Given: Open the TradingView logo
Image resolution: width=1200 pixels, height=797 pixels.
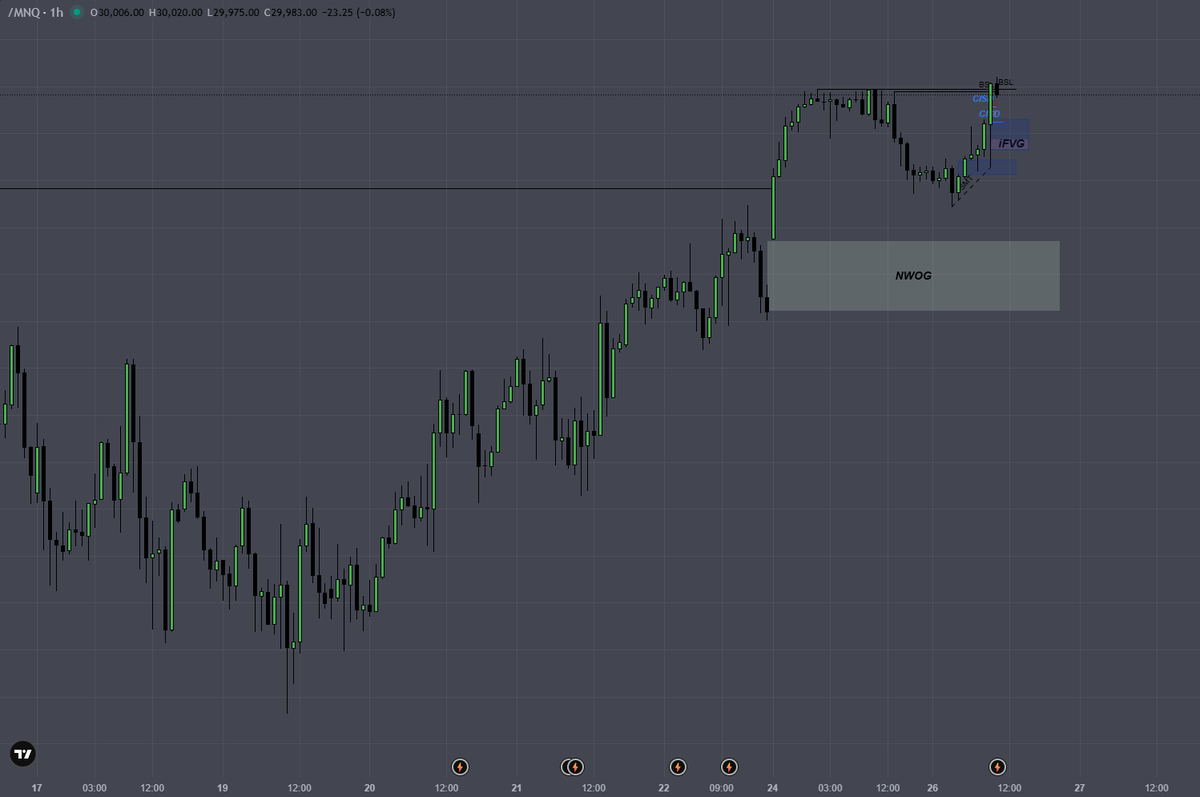Looking at the screenshot, I should tap(22, 754).
